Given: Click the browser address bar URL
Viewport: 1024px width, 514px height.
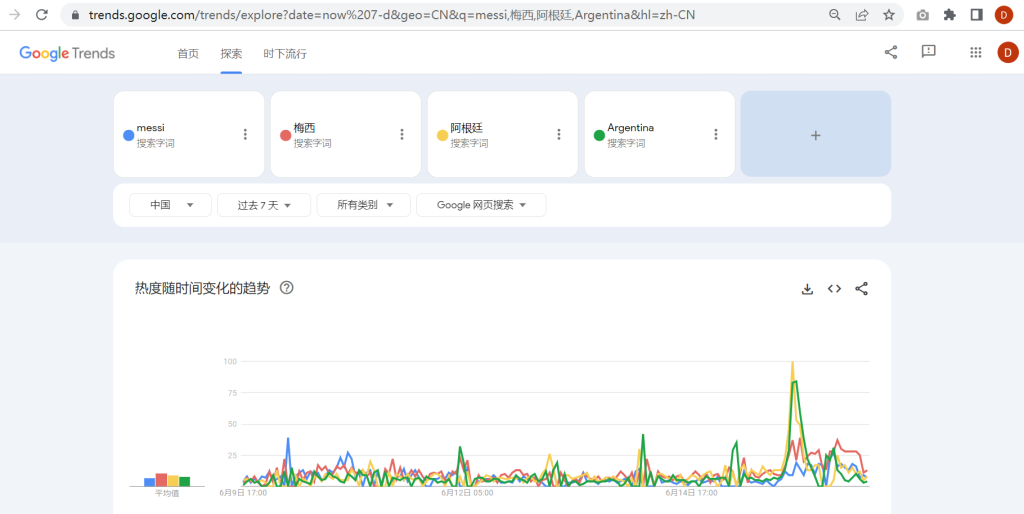Looking at the screenshot, I should click(392, 15).
